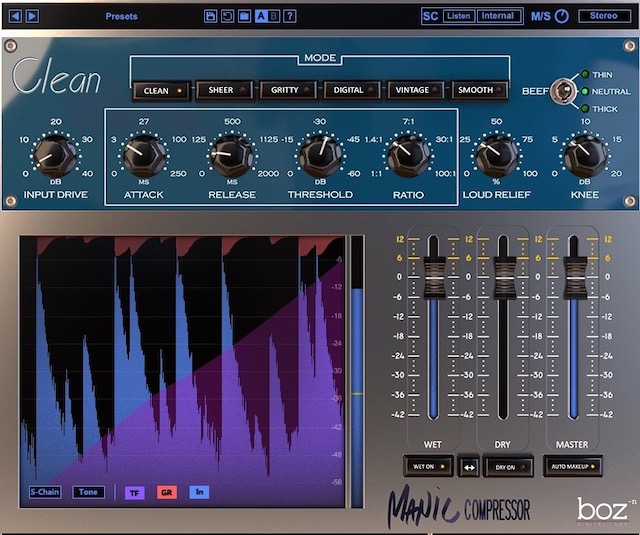
Task: Enable the AUTO MAKEUP toggle
Action: 574,467
